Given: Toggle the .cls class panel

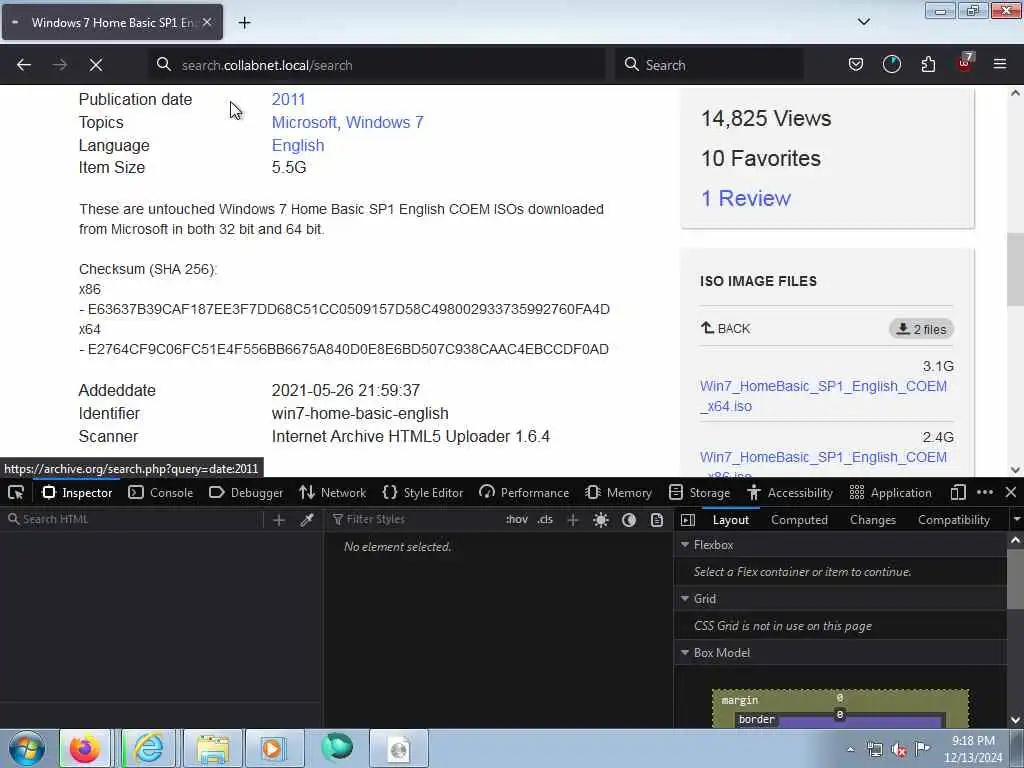Looking at the screenshot, I should pyautogui.click(x=545, y=520).
